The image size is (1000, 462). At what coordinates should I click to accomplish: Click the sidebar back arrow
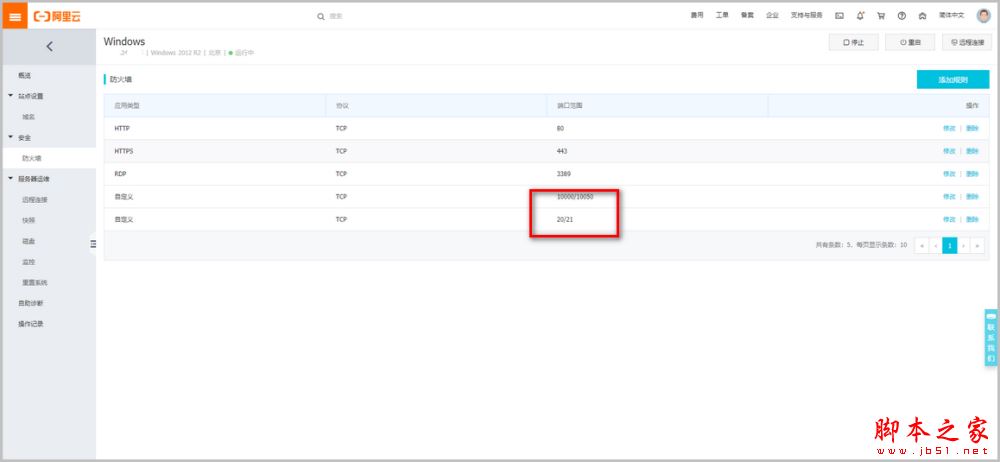pyautogui.click(x=50, y=46)
